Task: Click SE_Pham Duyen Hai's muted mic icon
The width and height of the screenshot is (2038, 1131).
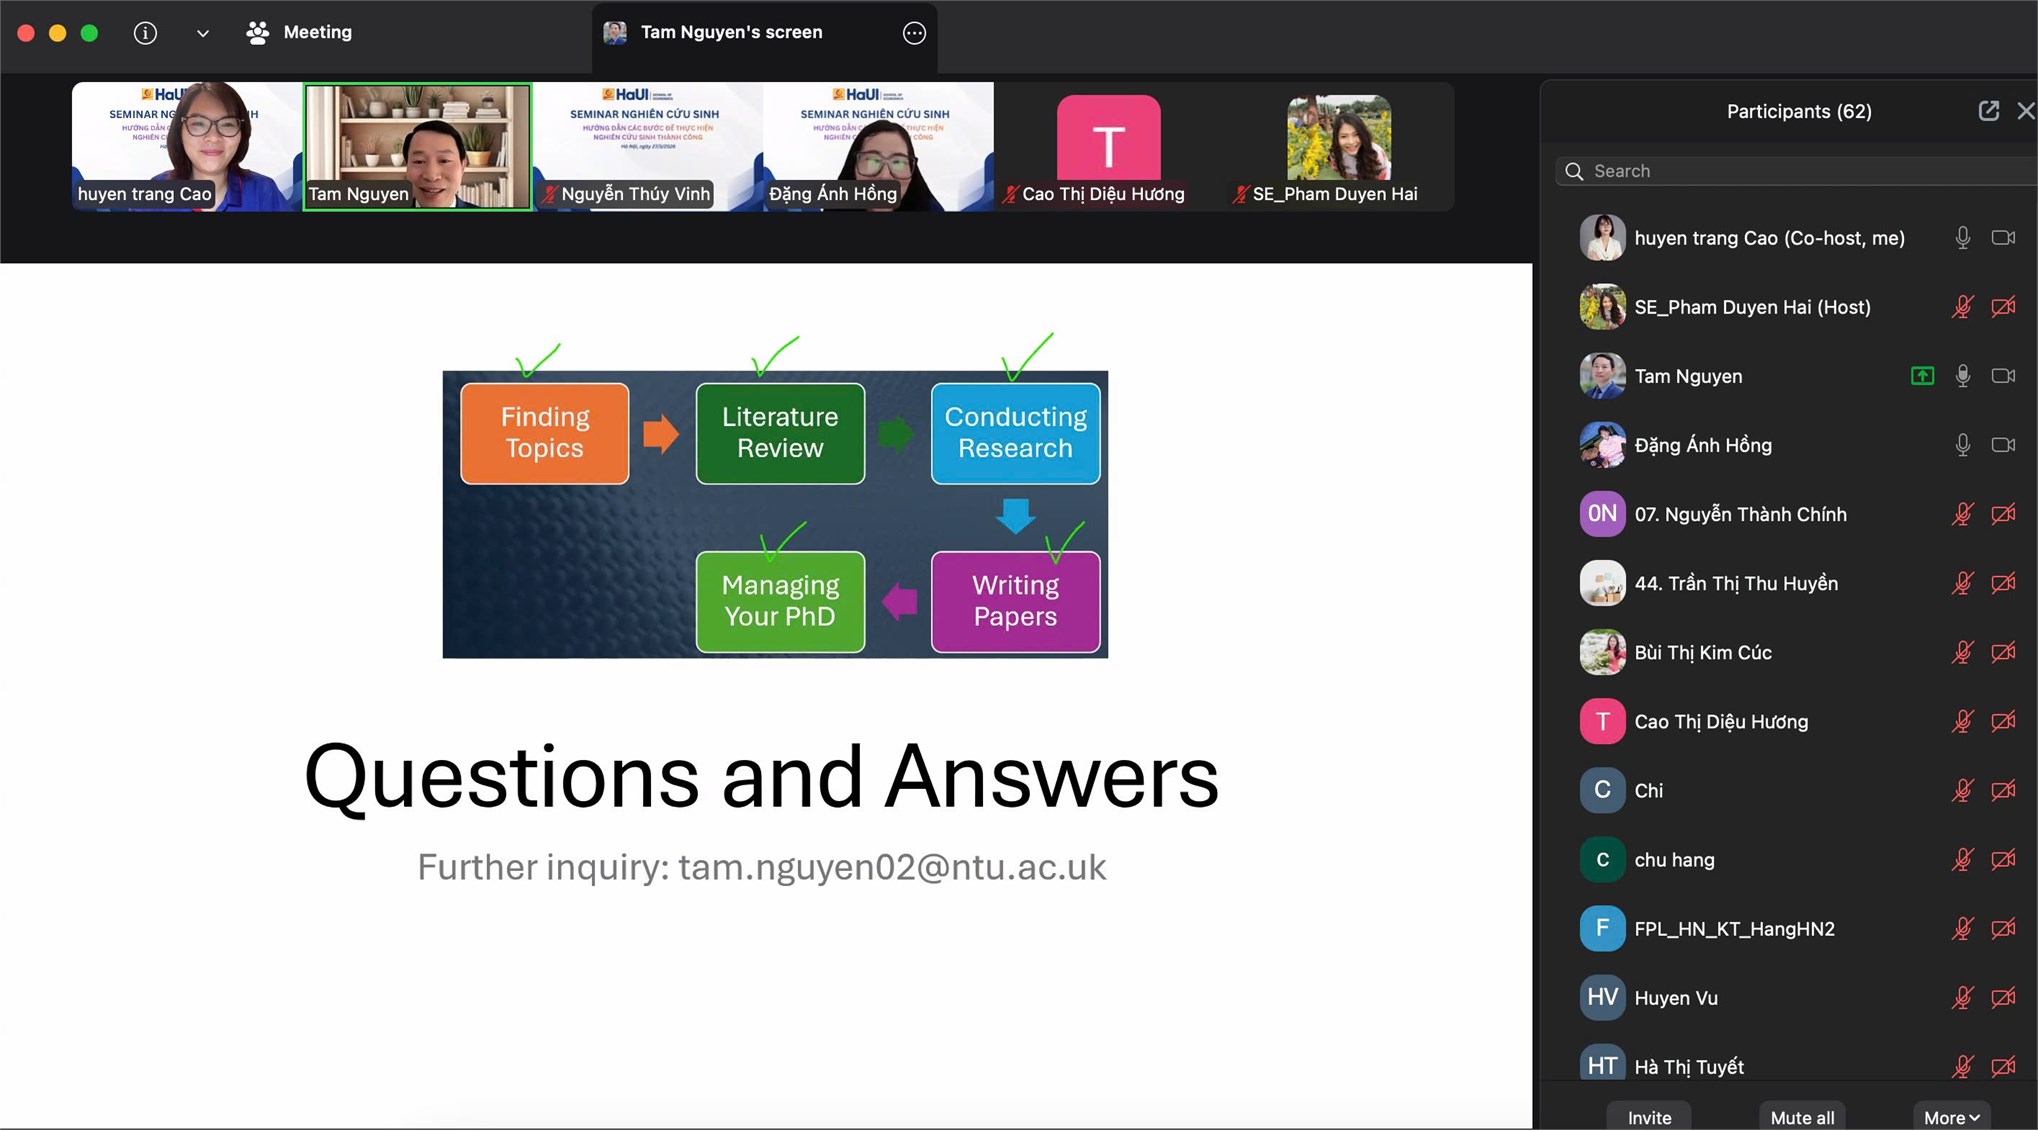Action: 1962,307
